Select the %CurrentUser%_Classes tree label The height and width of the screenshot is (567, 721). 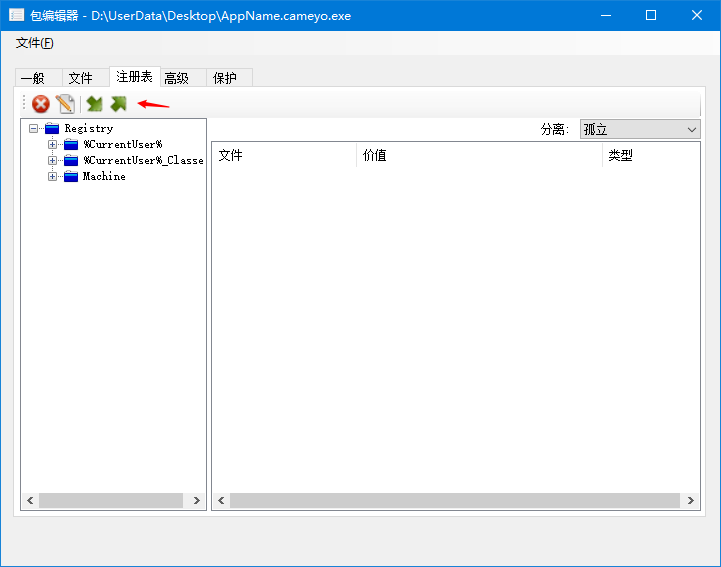143,160
